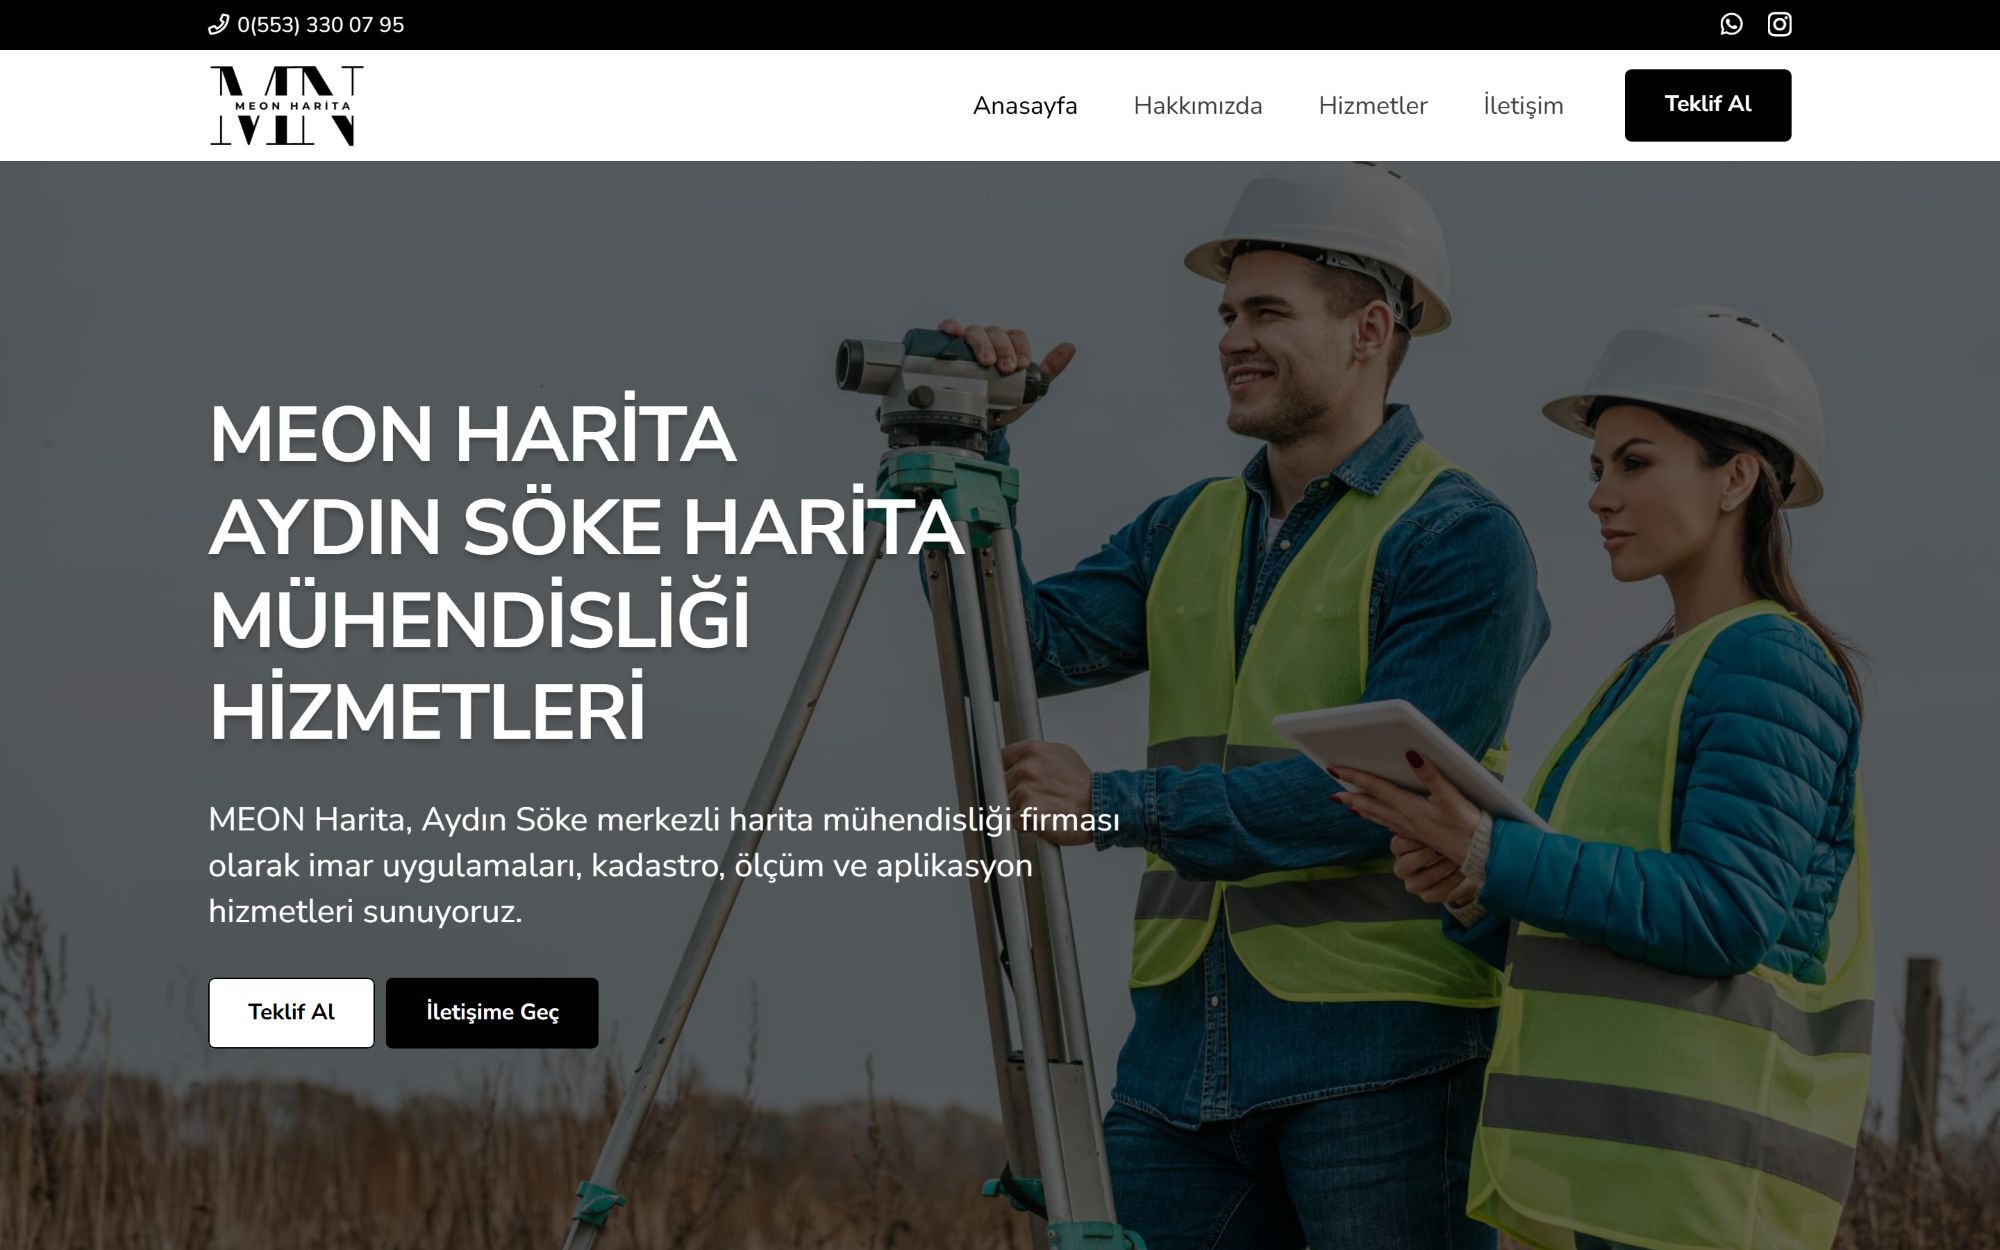Click the İletişime Geç button
2000x1250 pixels.
(492, 1012)
